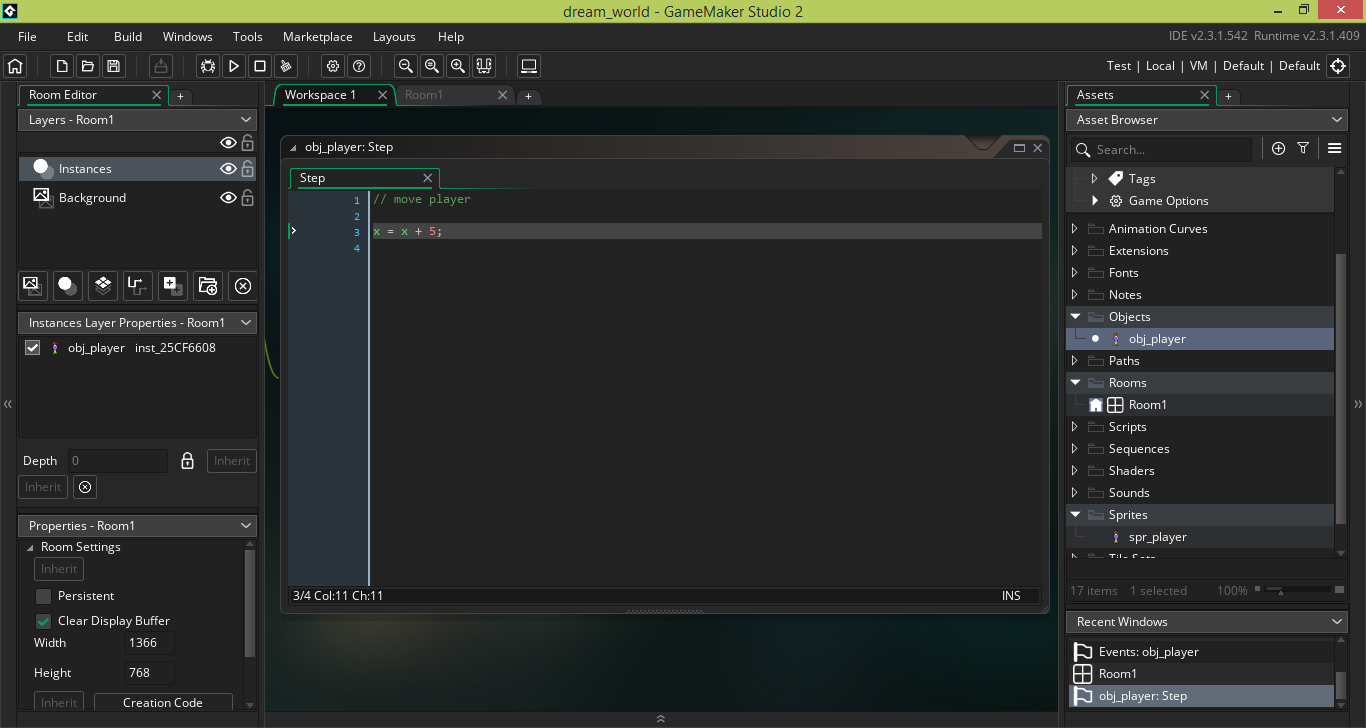Open the Asset Browser panel dropdown

pos(1207,119)
